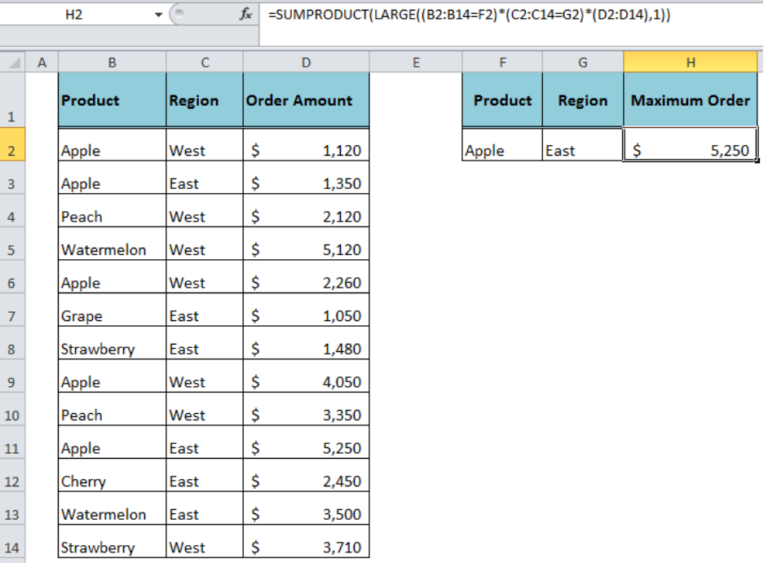
Task: Select the column D header
Action: point(305,62)
